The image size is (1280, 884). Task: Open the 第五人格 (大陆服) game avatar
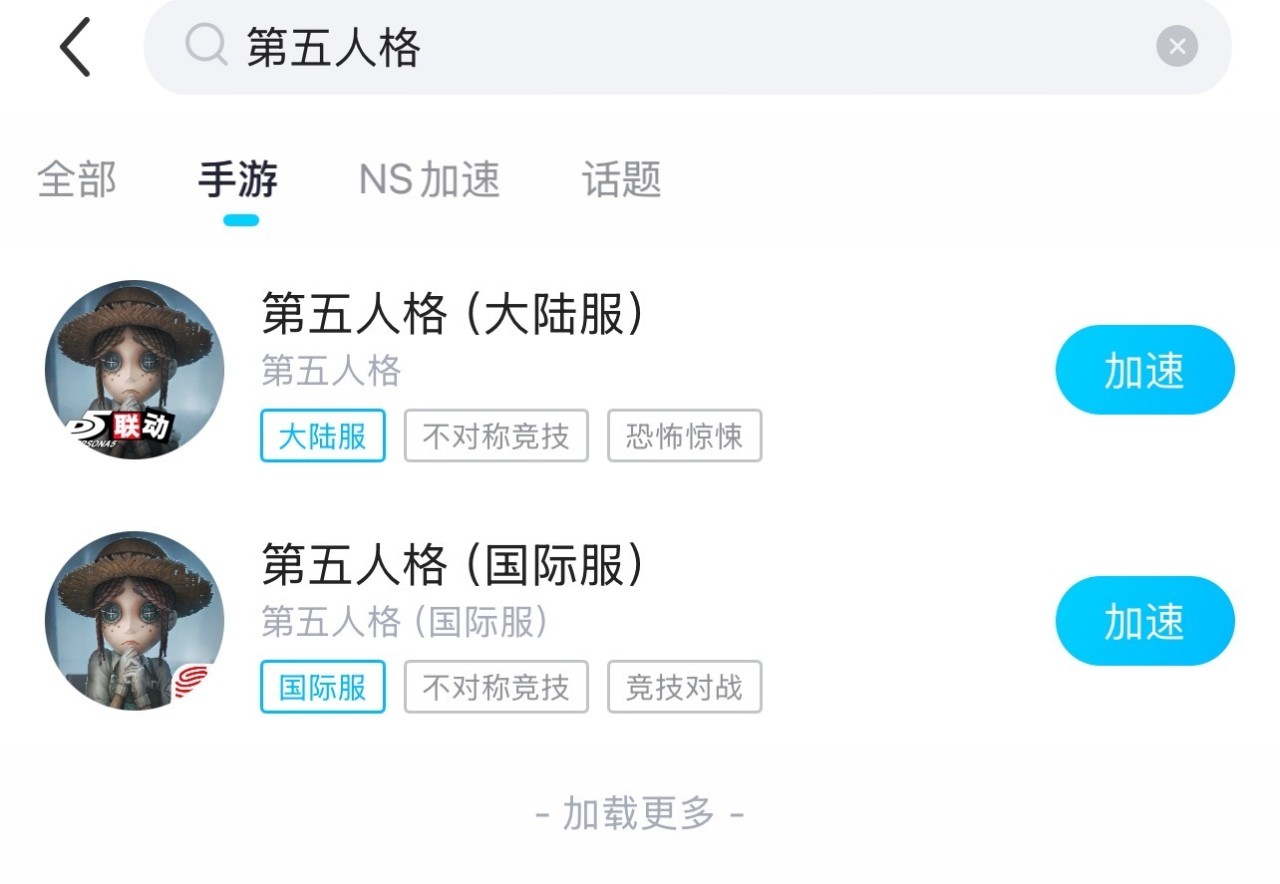click(135, 370)
